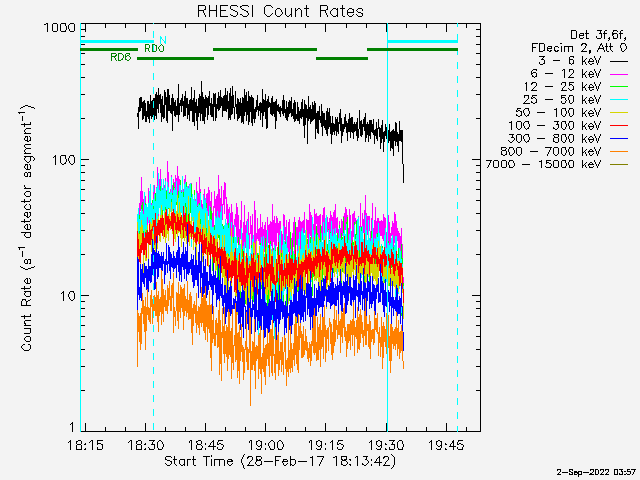Click the lower green bar between 19:13 and 19:25

point(342,58)
